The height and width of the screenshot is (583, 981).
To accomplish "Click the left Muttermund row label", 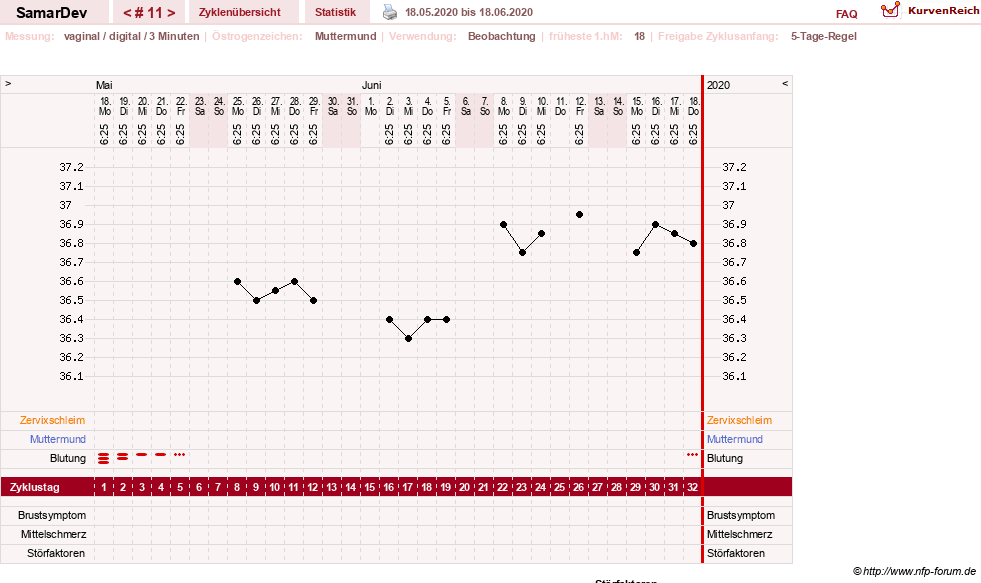I will click(58, 439).
